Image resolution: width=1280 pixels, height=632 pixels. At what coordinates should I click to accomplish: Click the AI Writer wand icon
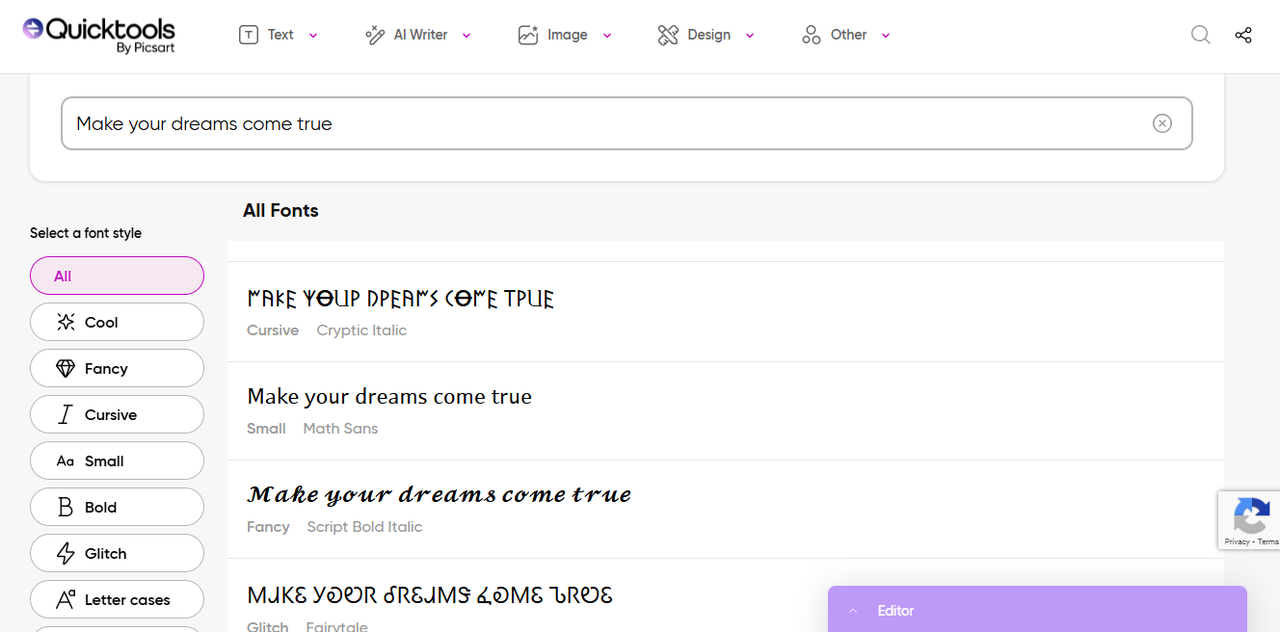[x=375, y=35]
